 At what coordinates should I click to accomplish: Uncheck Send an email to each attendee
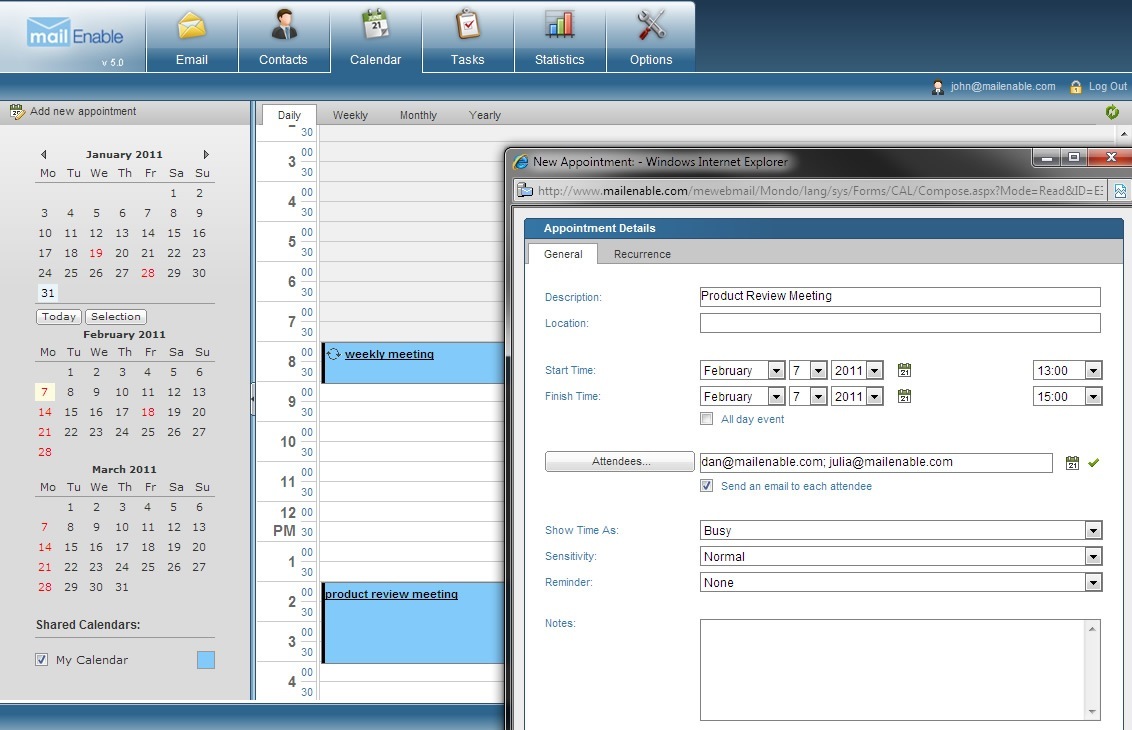[x=707, y=486]
